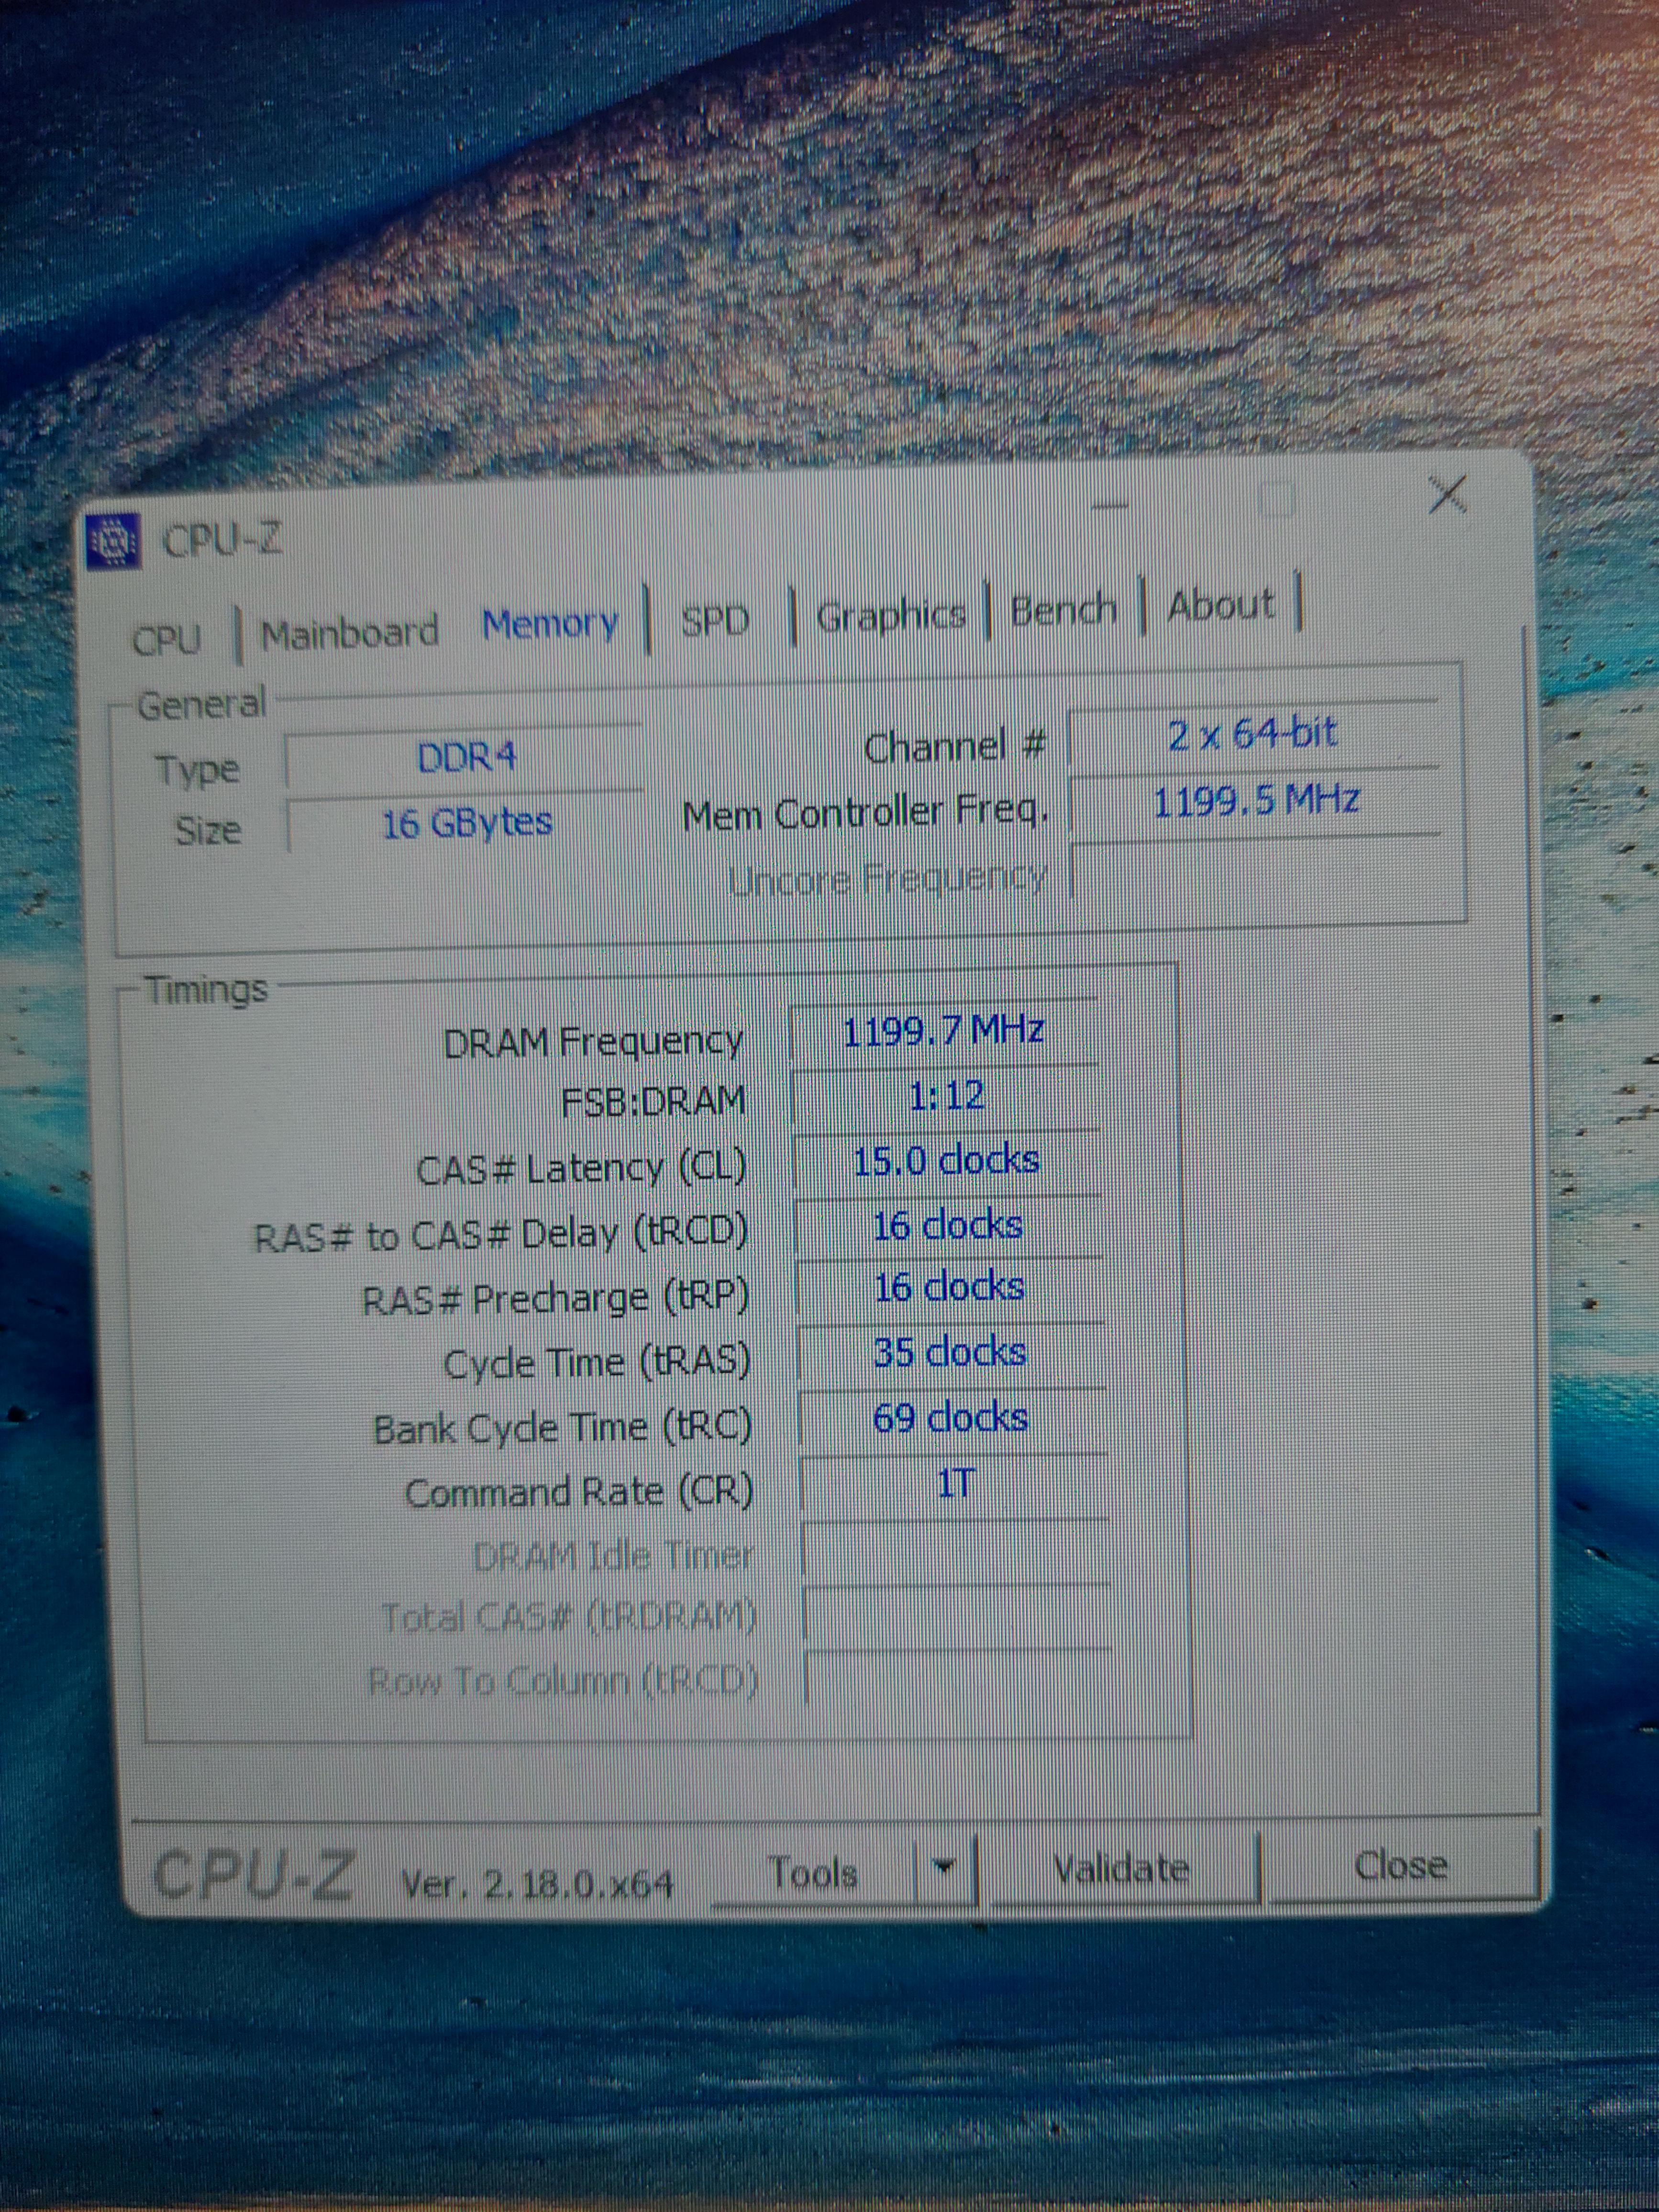Open the Mainboard tab
This screenshot has width=1659, height=2212.
[349, 632]
